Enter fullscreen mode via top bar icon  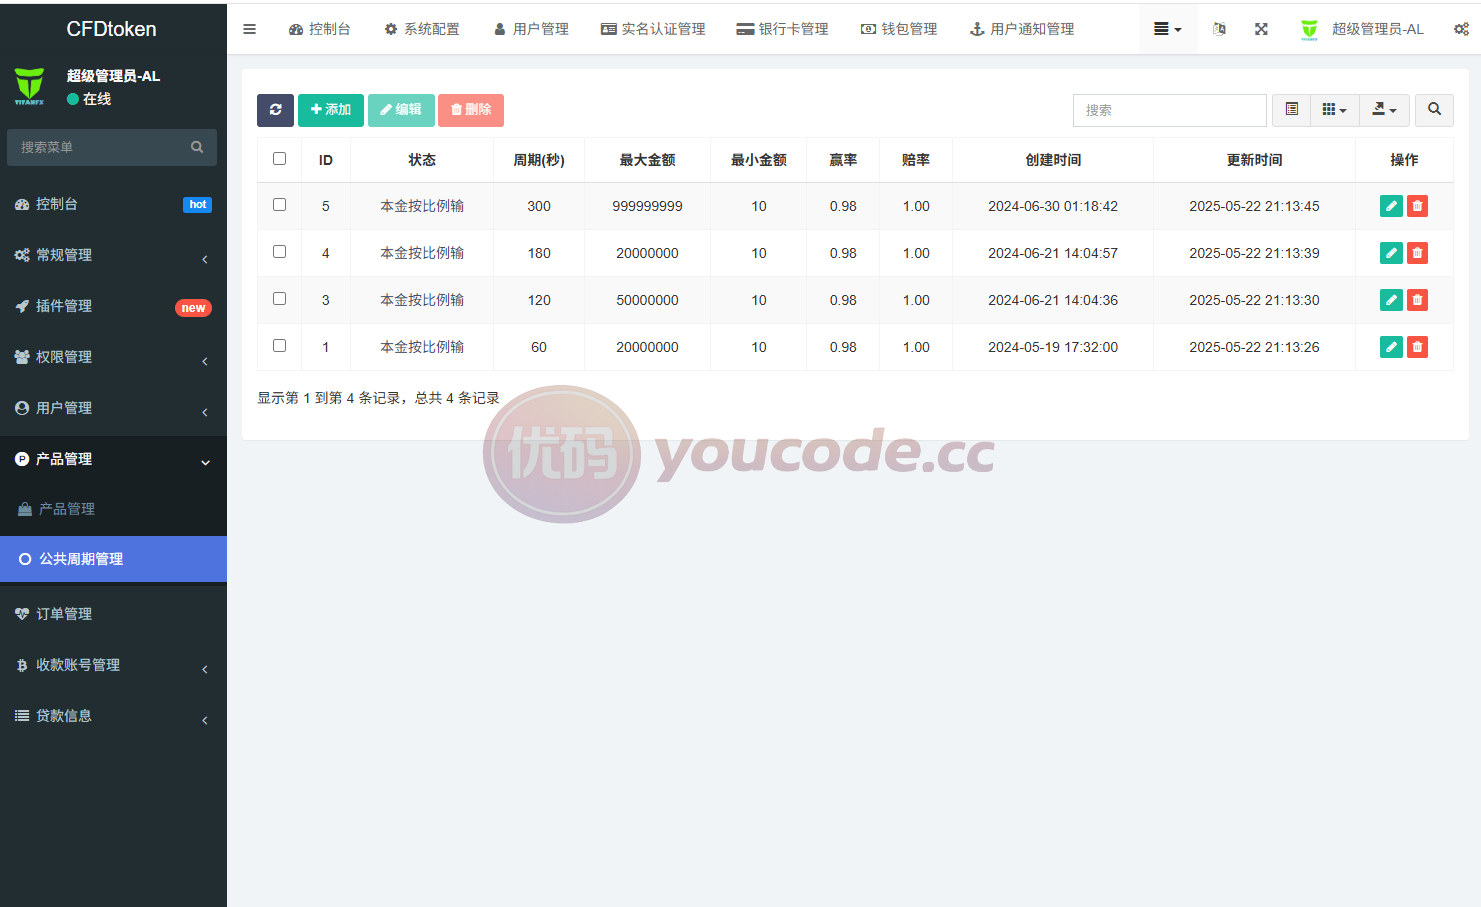(x=1261, y=29)
